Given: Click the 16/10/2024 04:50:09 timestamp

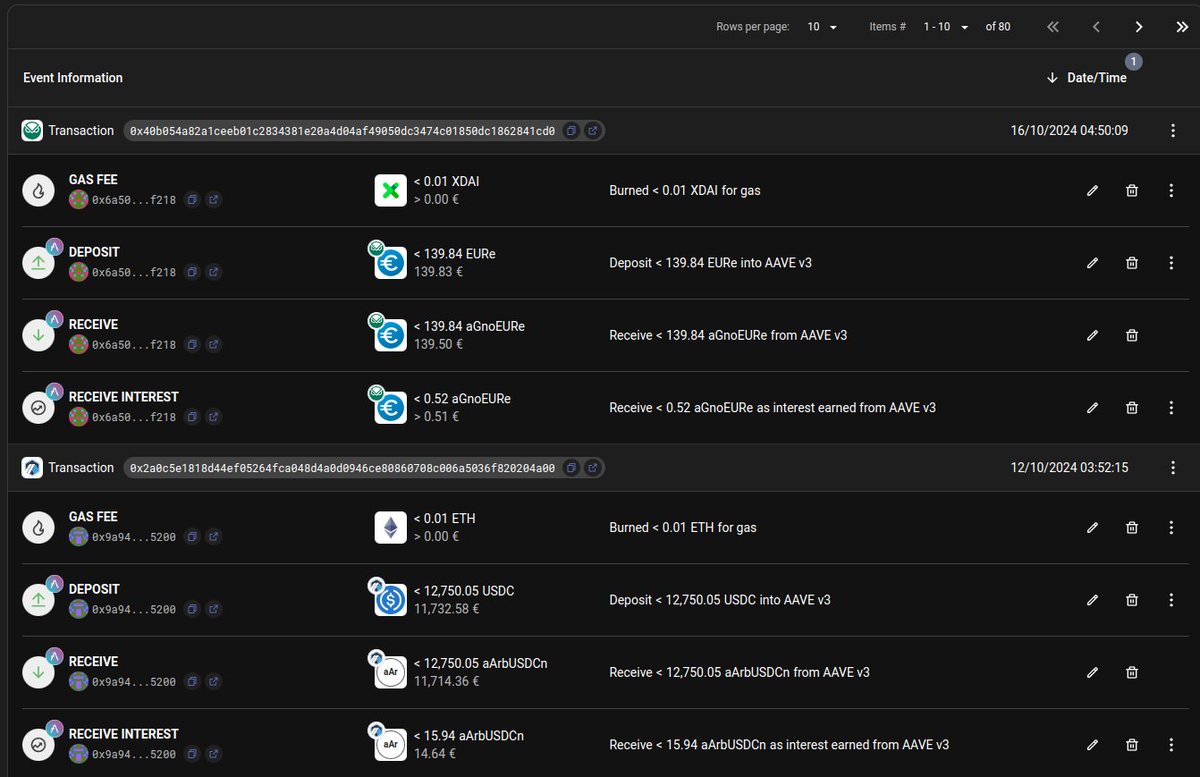Looking at the screenshot, I should point(1069,131).
